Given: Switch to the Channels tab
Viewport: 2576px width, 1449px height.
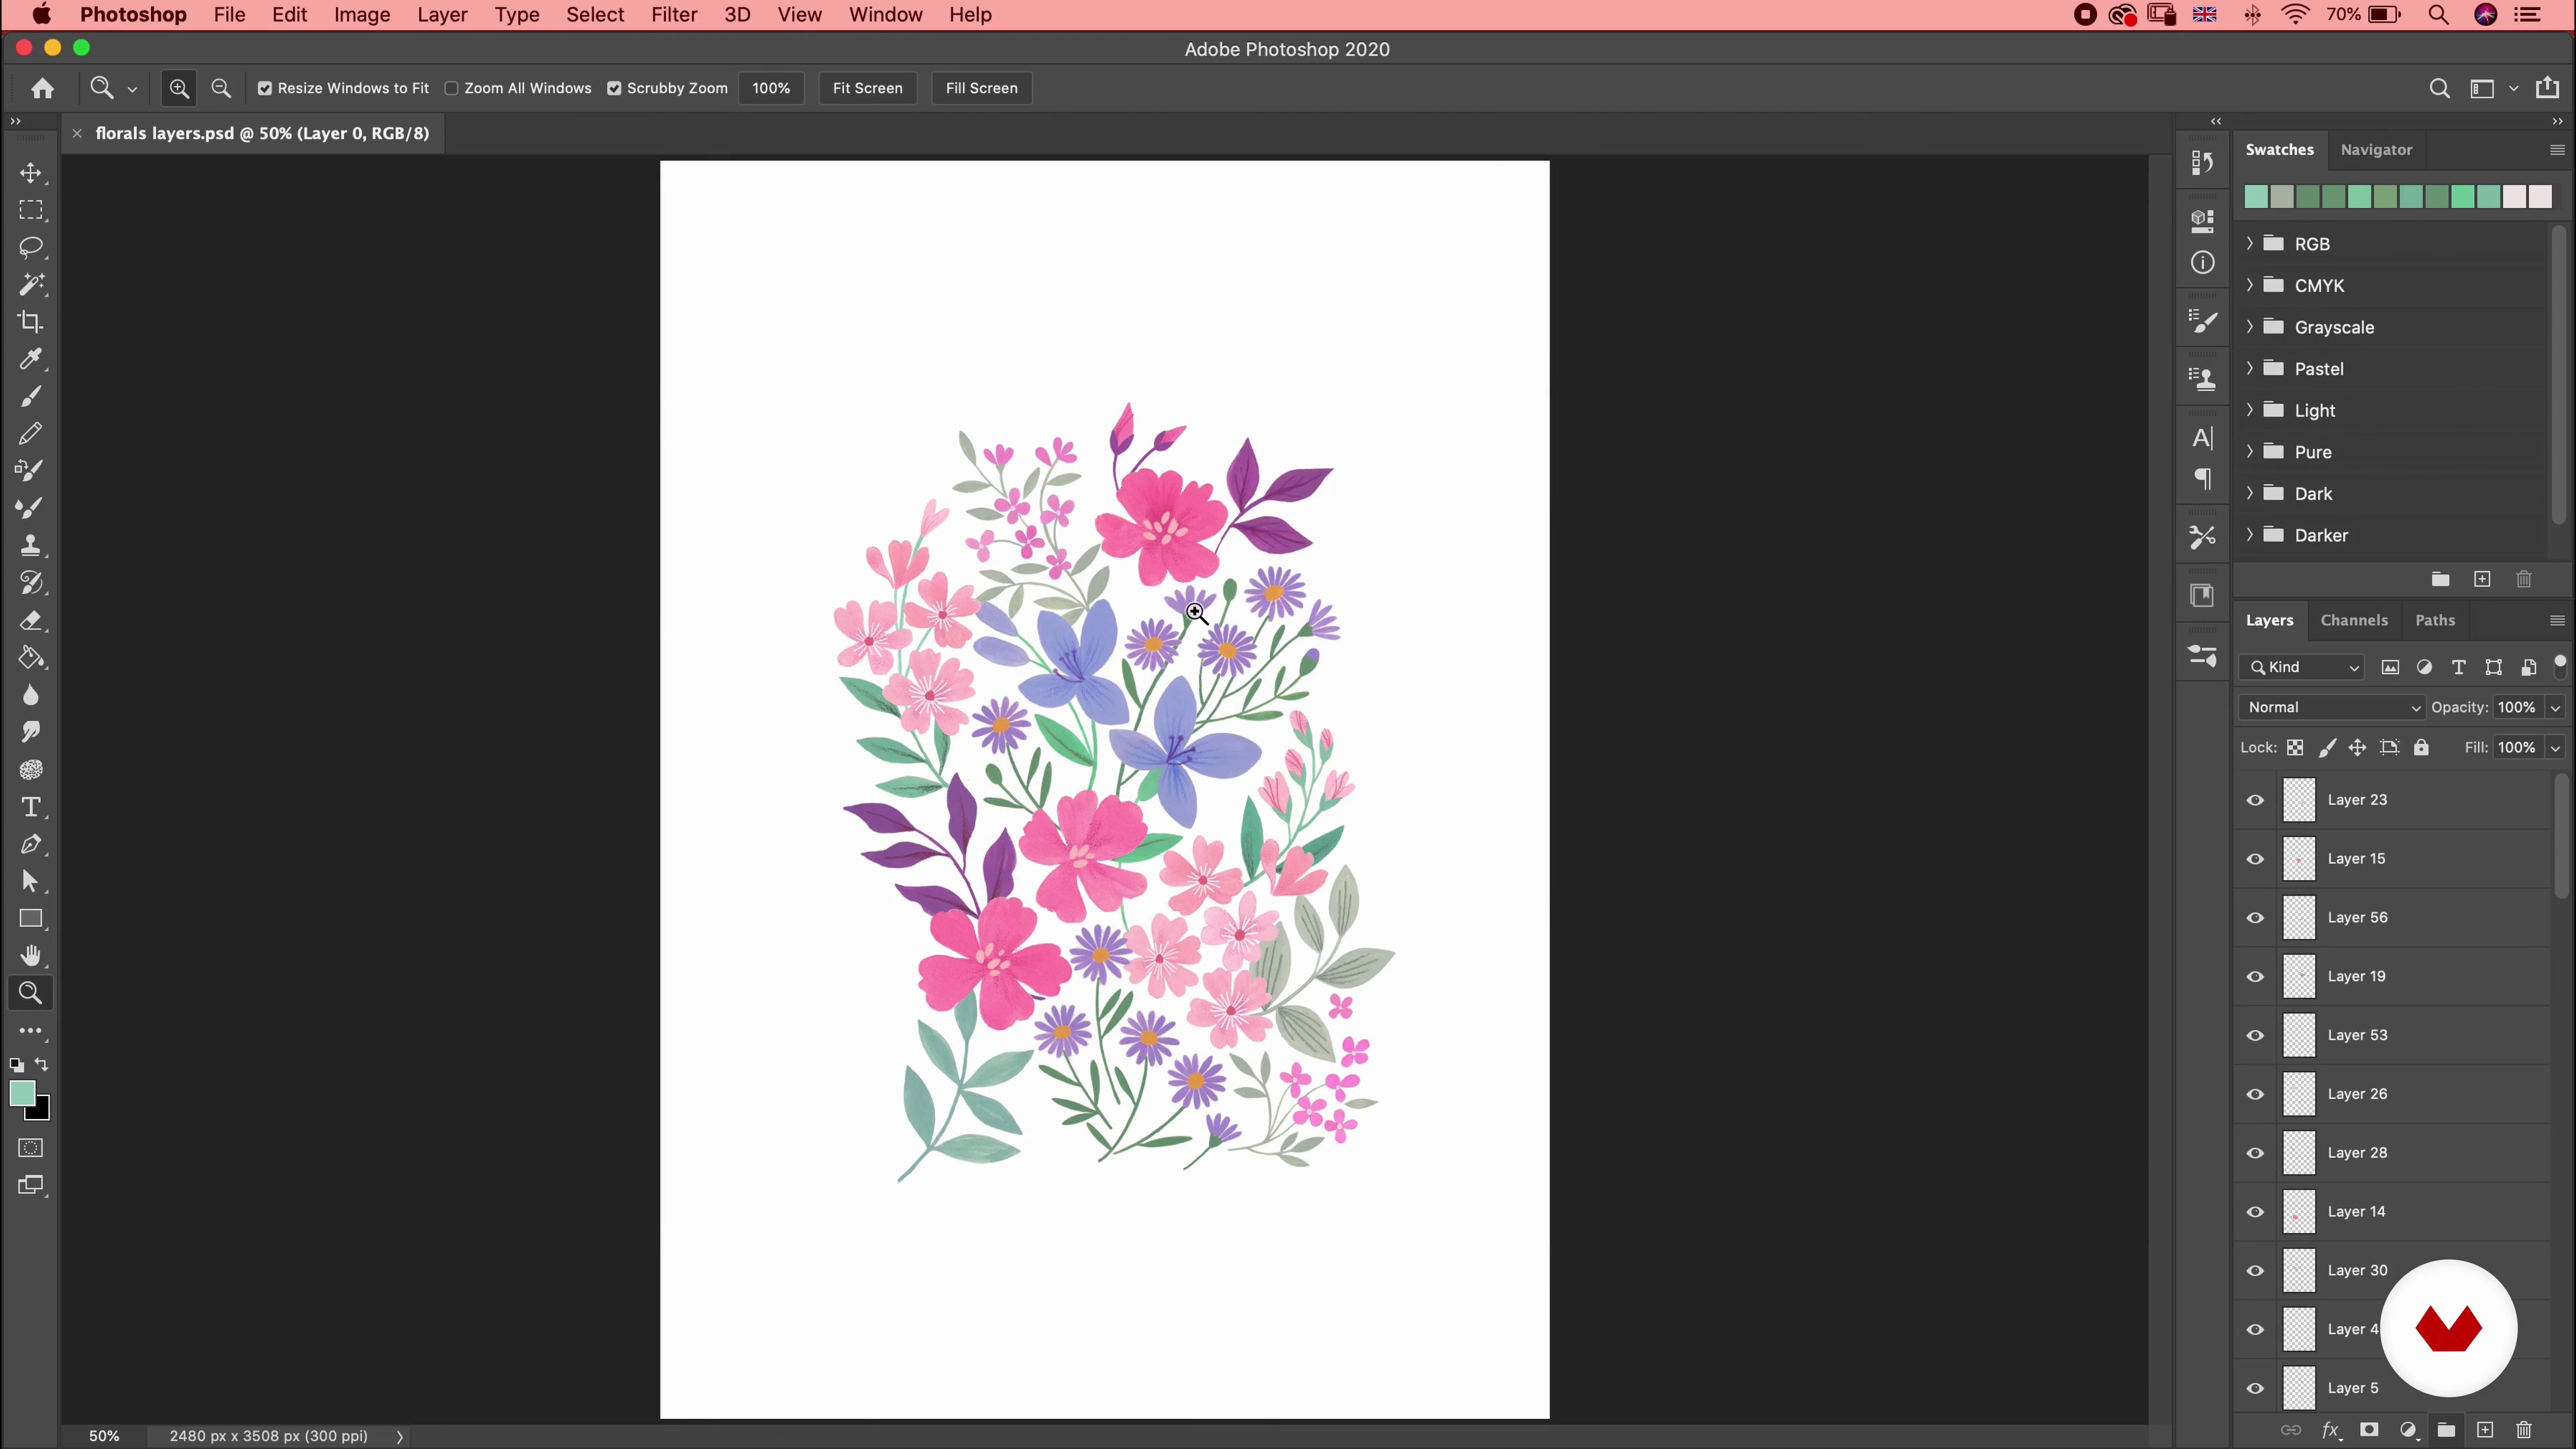Looking at the screenshot, I should pos(2353,621).
